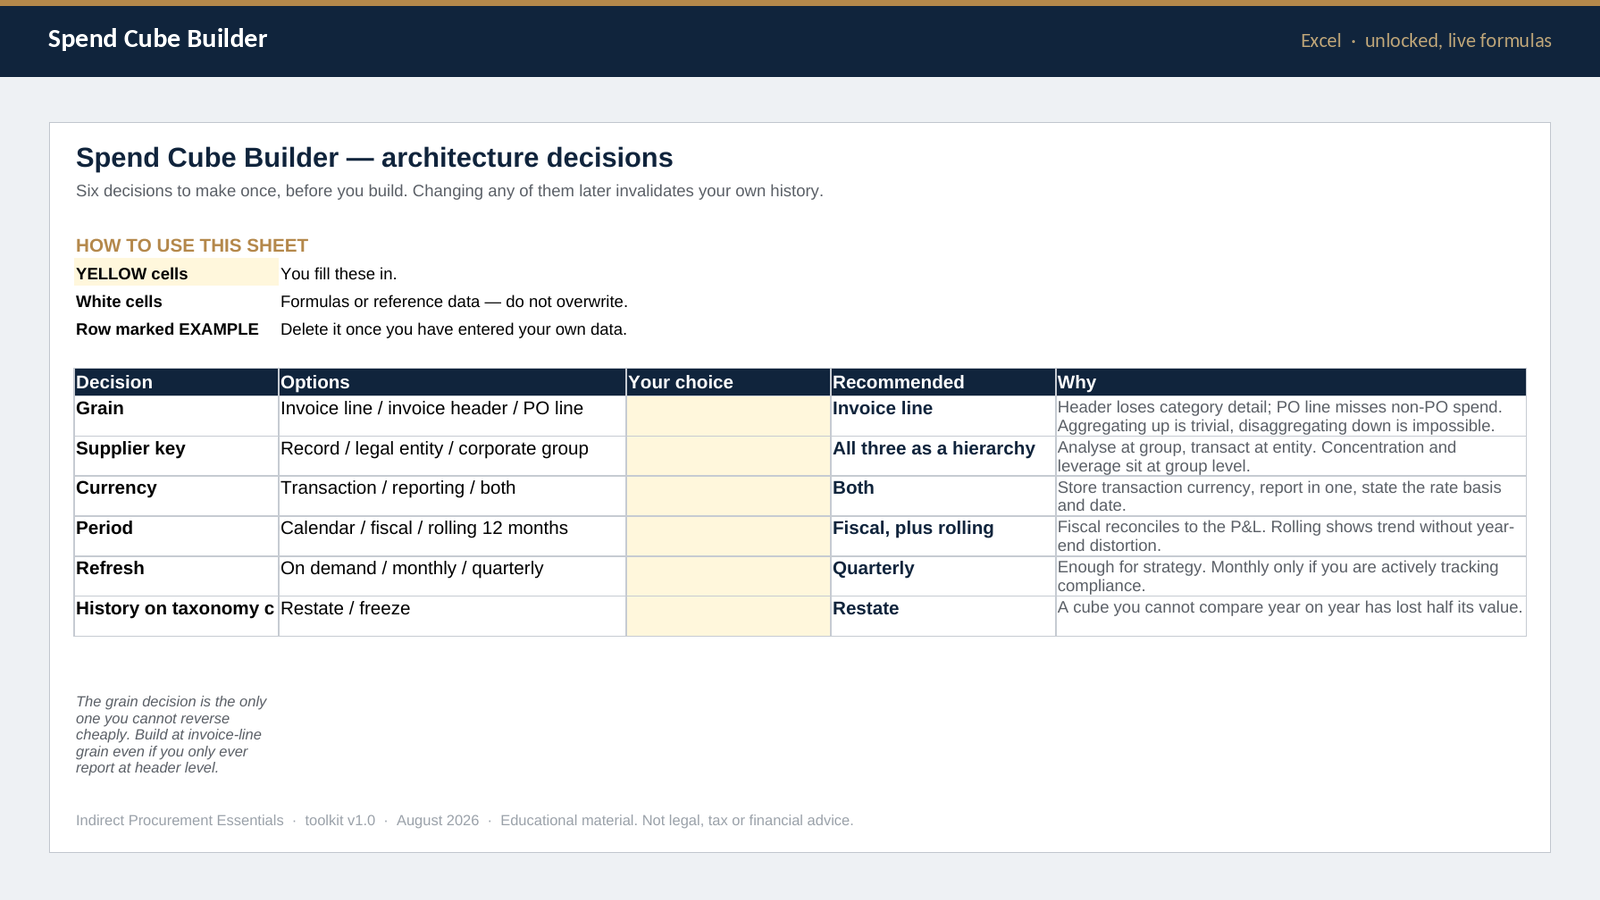This screenshot has height=900, width=1600.
Task: Select the History on taxonomy choice cell
Action: tap(728, 616)
